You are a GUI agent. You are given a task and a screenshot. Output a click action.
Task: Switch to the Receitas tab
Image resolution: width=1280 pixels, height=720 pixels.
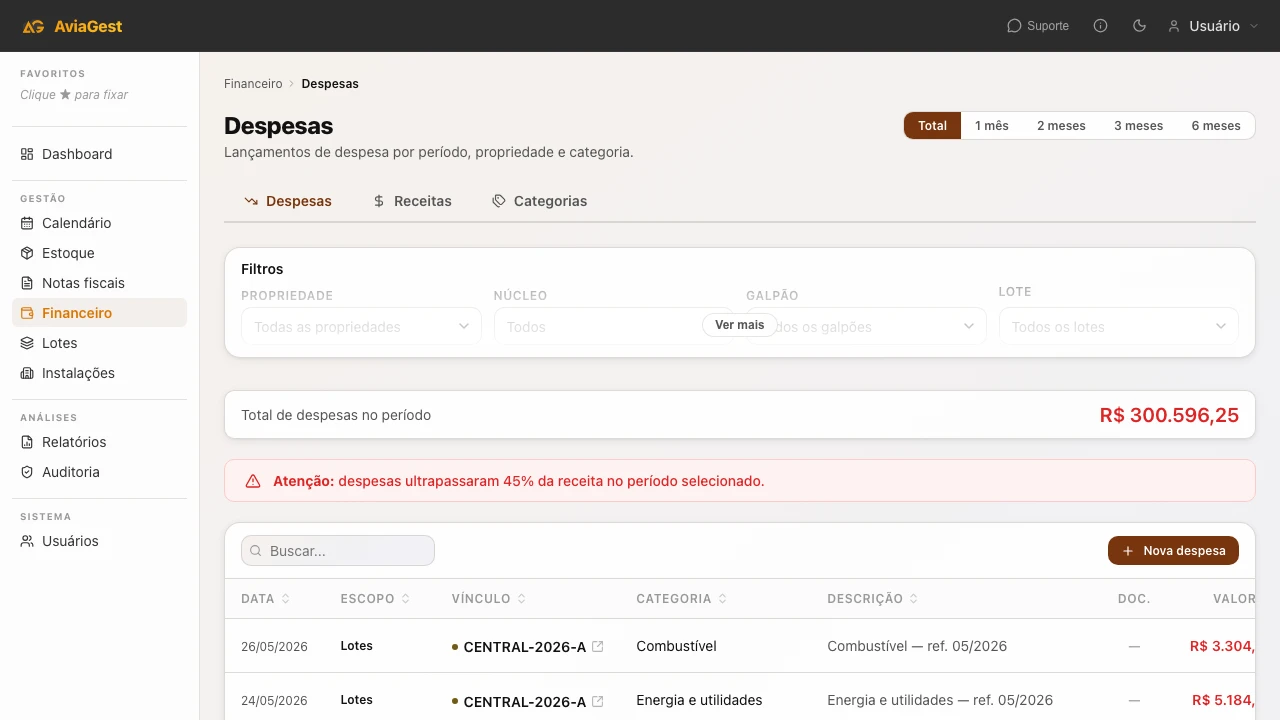pos(412,201)
